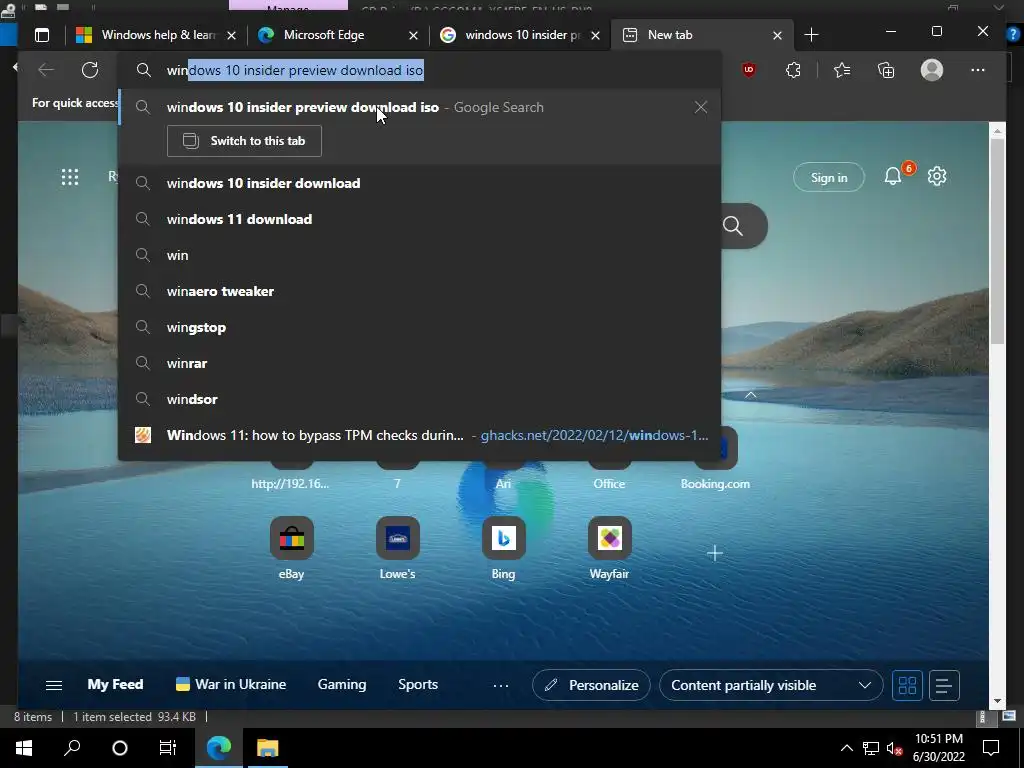Viewport: 1024px width, 768px height.
Task: Select suggestion winaero tweaker
Action: coord(419,291)
